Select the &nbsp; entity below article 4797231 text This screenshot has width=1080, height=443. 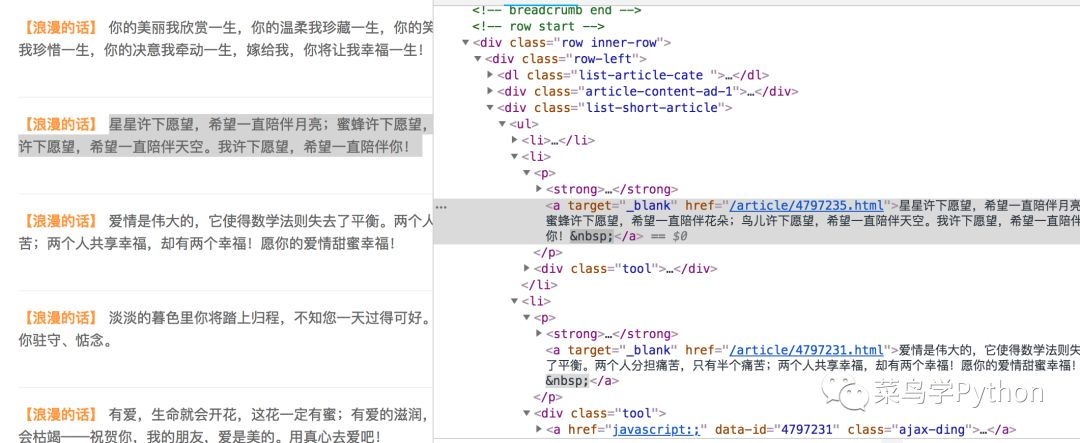[567, 381]
